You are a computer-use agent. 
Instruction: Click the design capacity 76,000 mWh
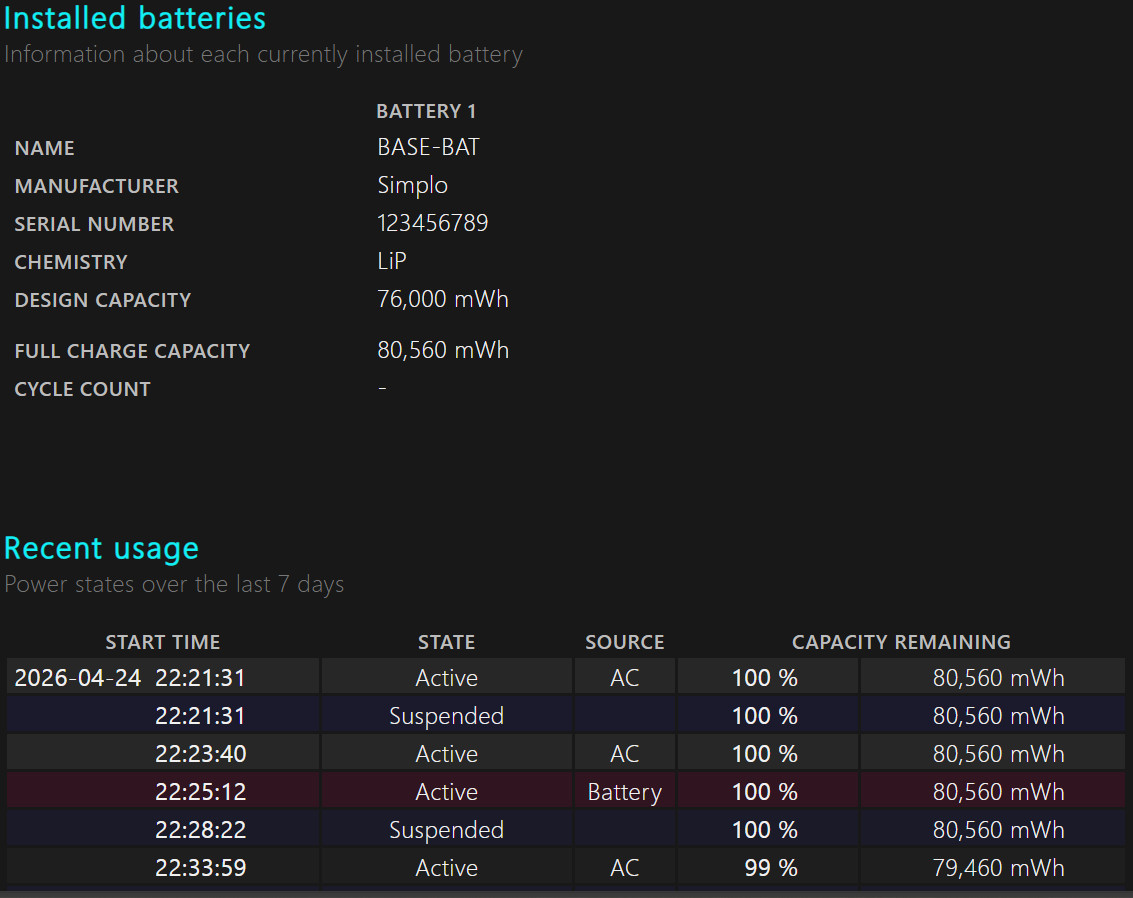(443, 299)
